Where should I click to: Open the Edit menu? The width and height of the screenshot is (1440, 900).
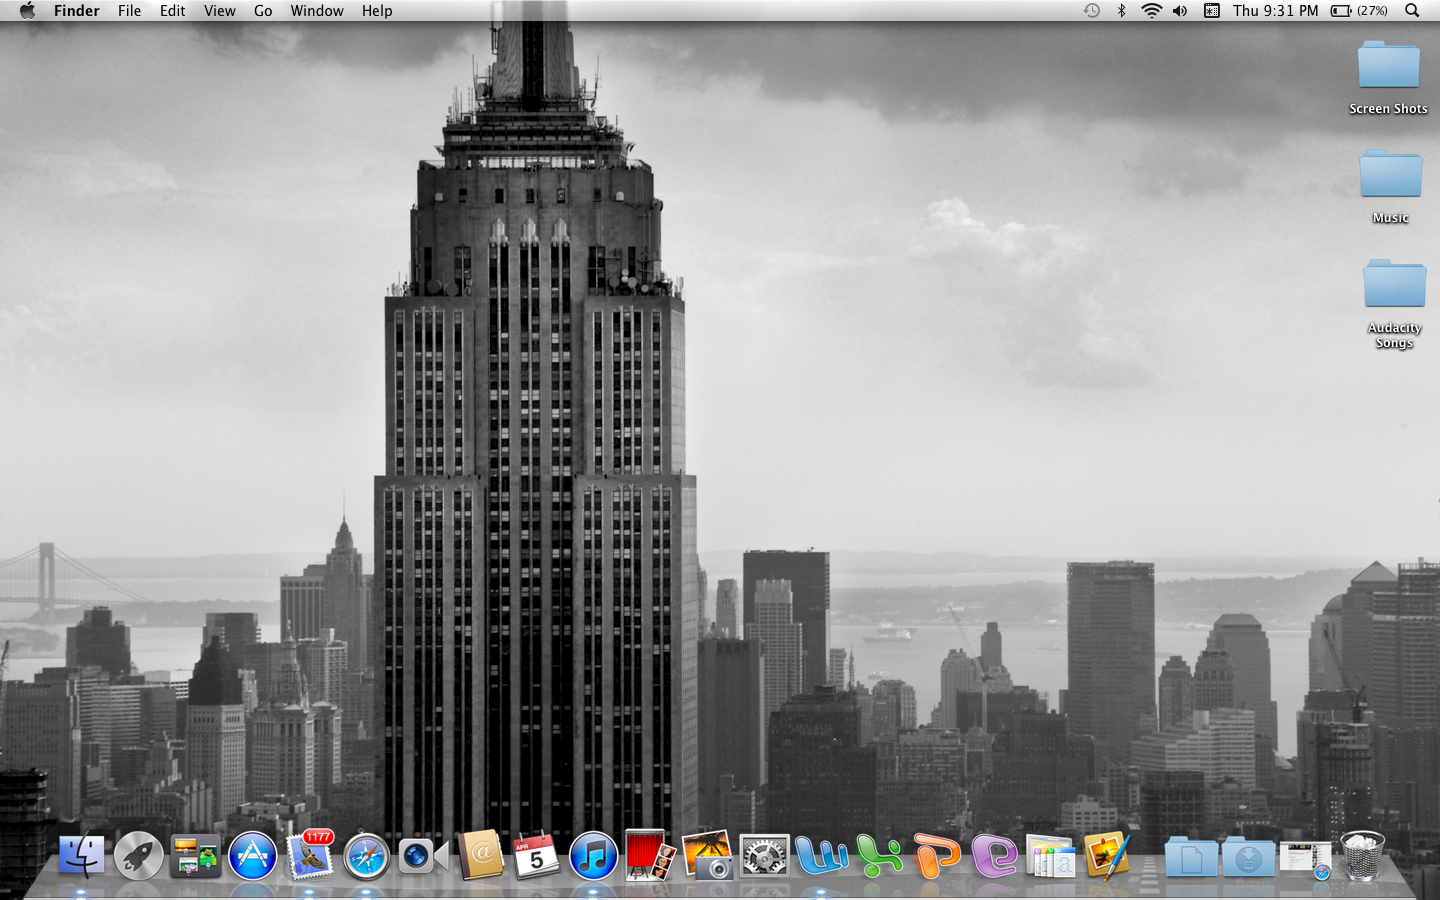point(172,11)
